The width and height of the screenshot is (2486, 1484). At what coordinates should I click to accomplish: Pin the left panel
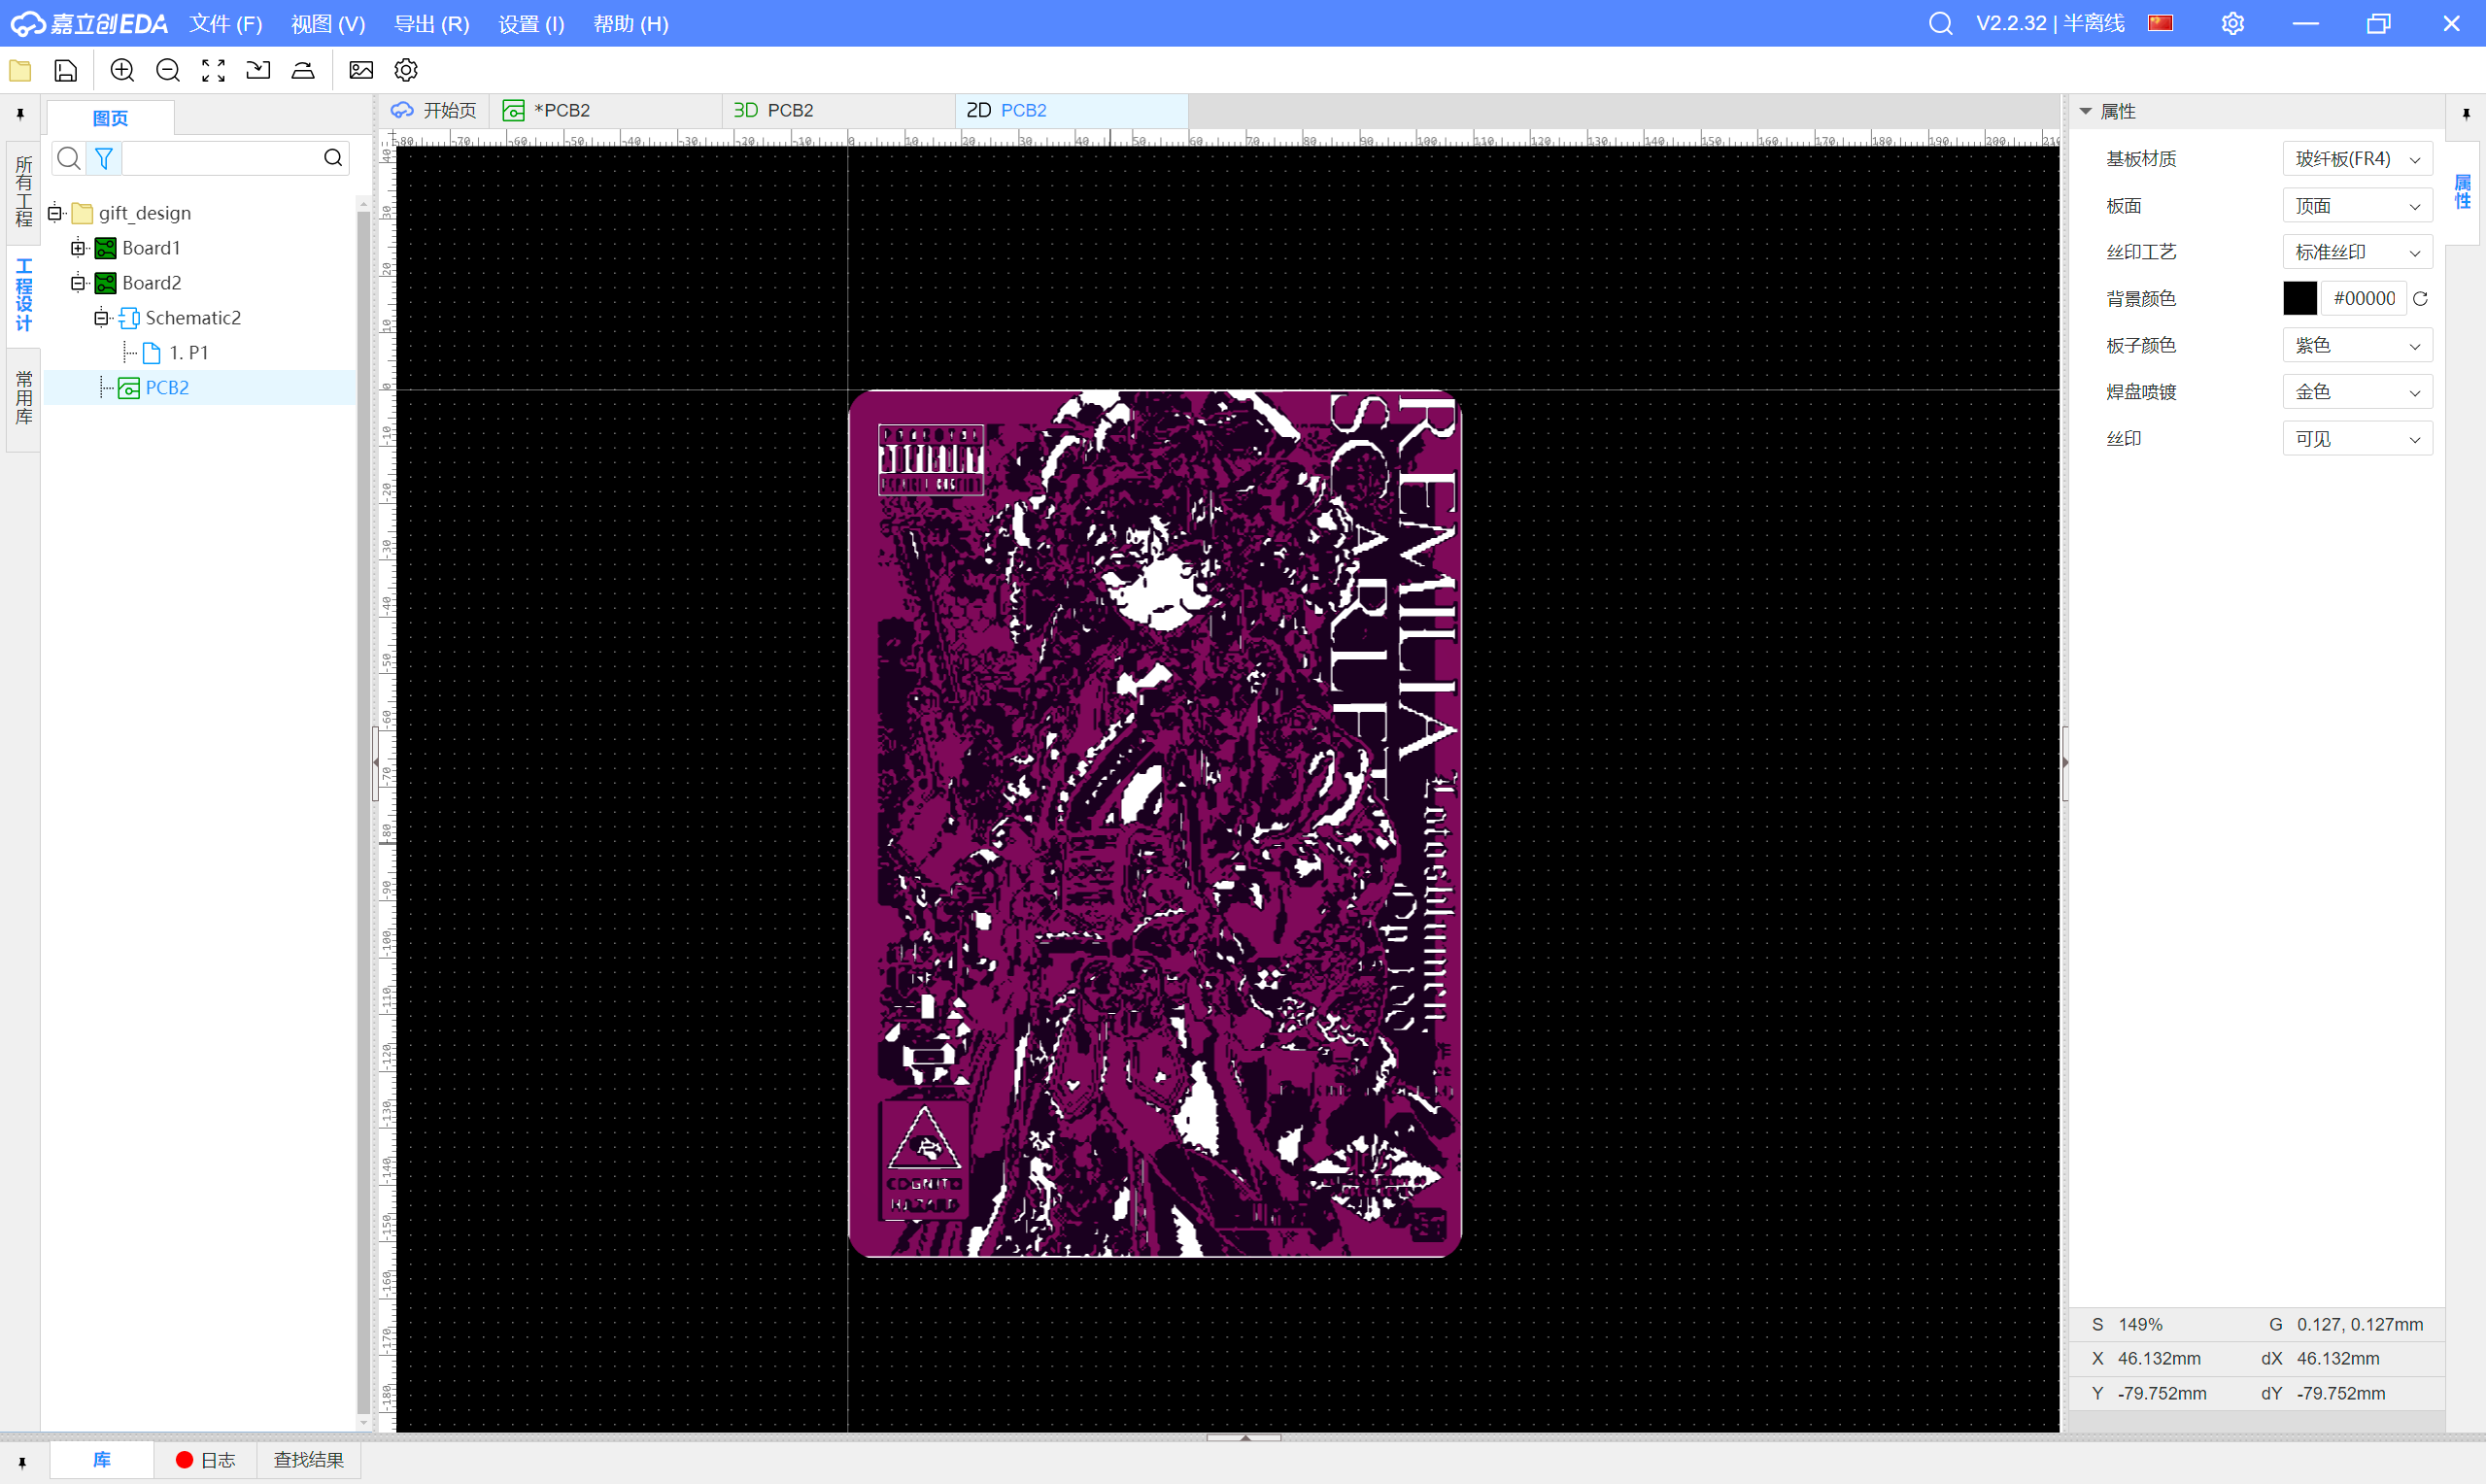tap(20, 115)
